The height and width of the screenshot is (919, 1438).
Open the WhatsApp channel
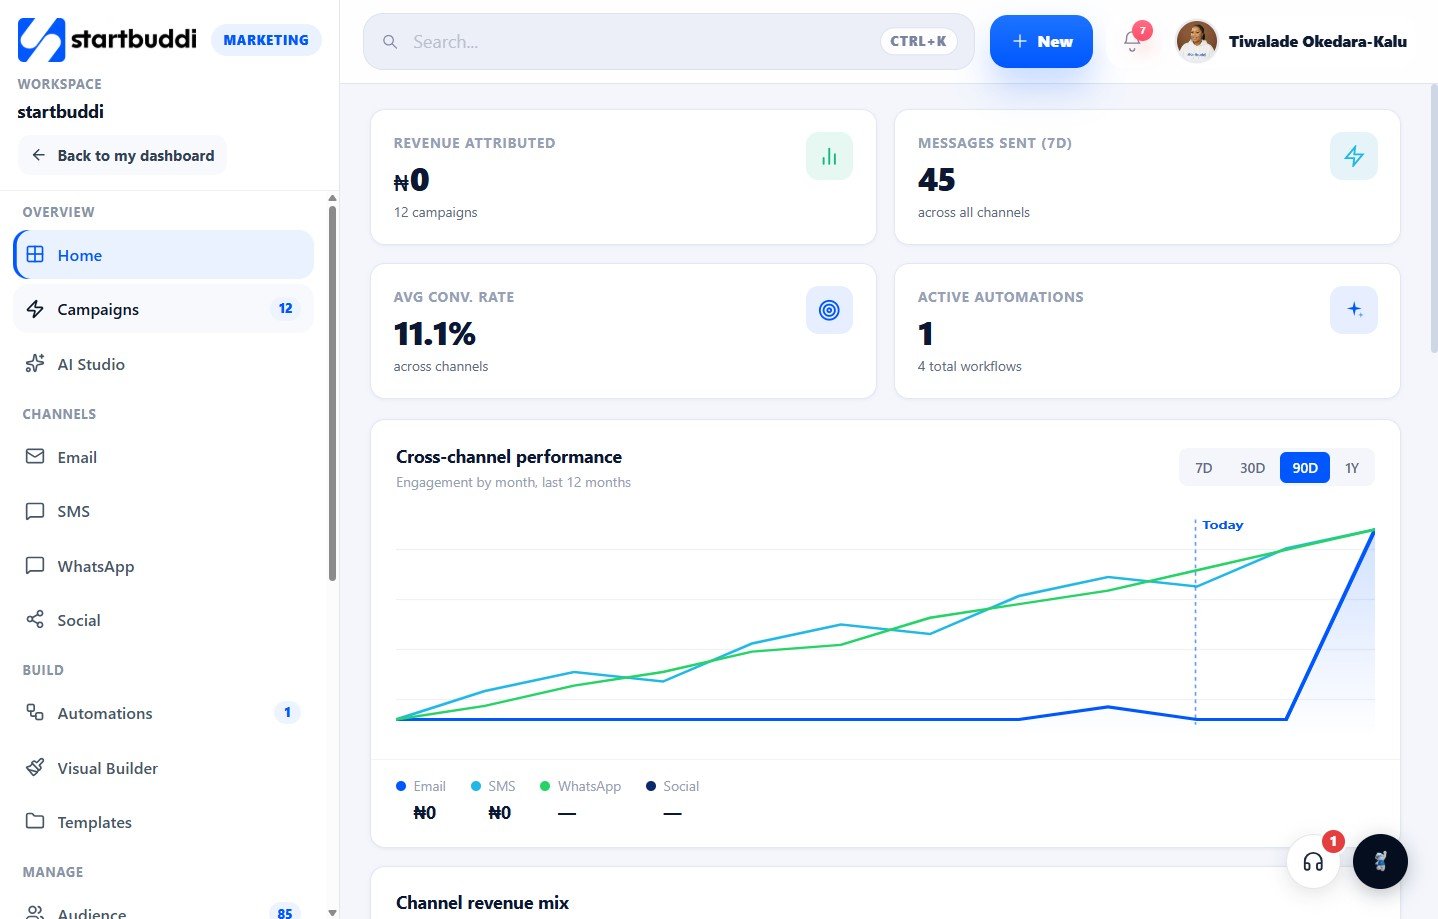(164, 566)
